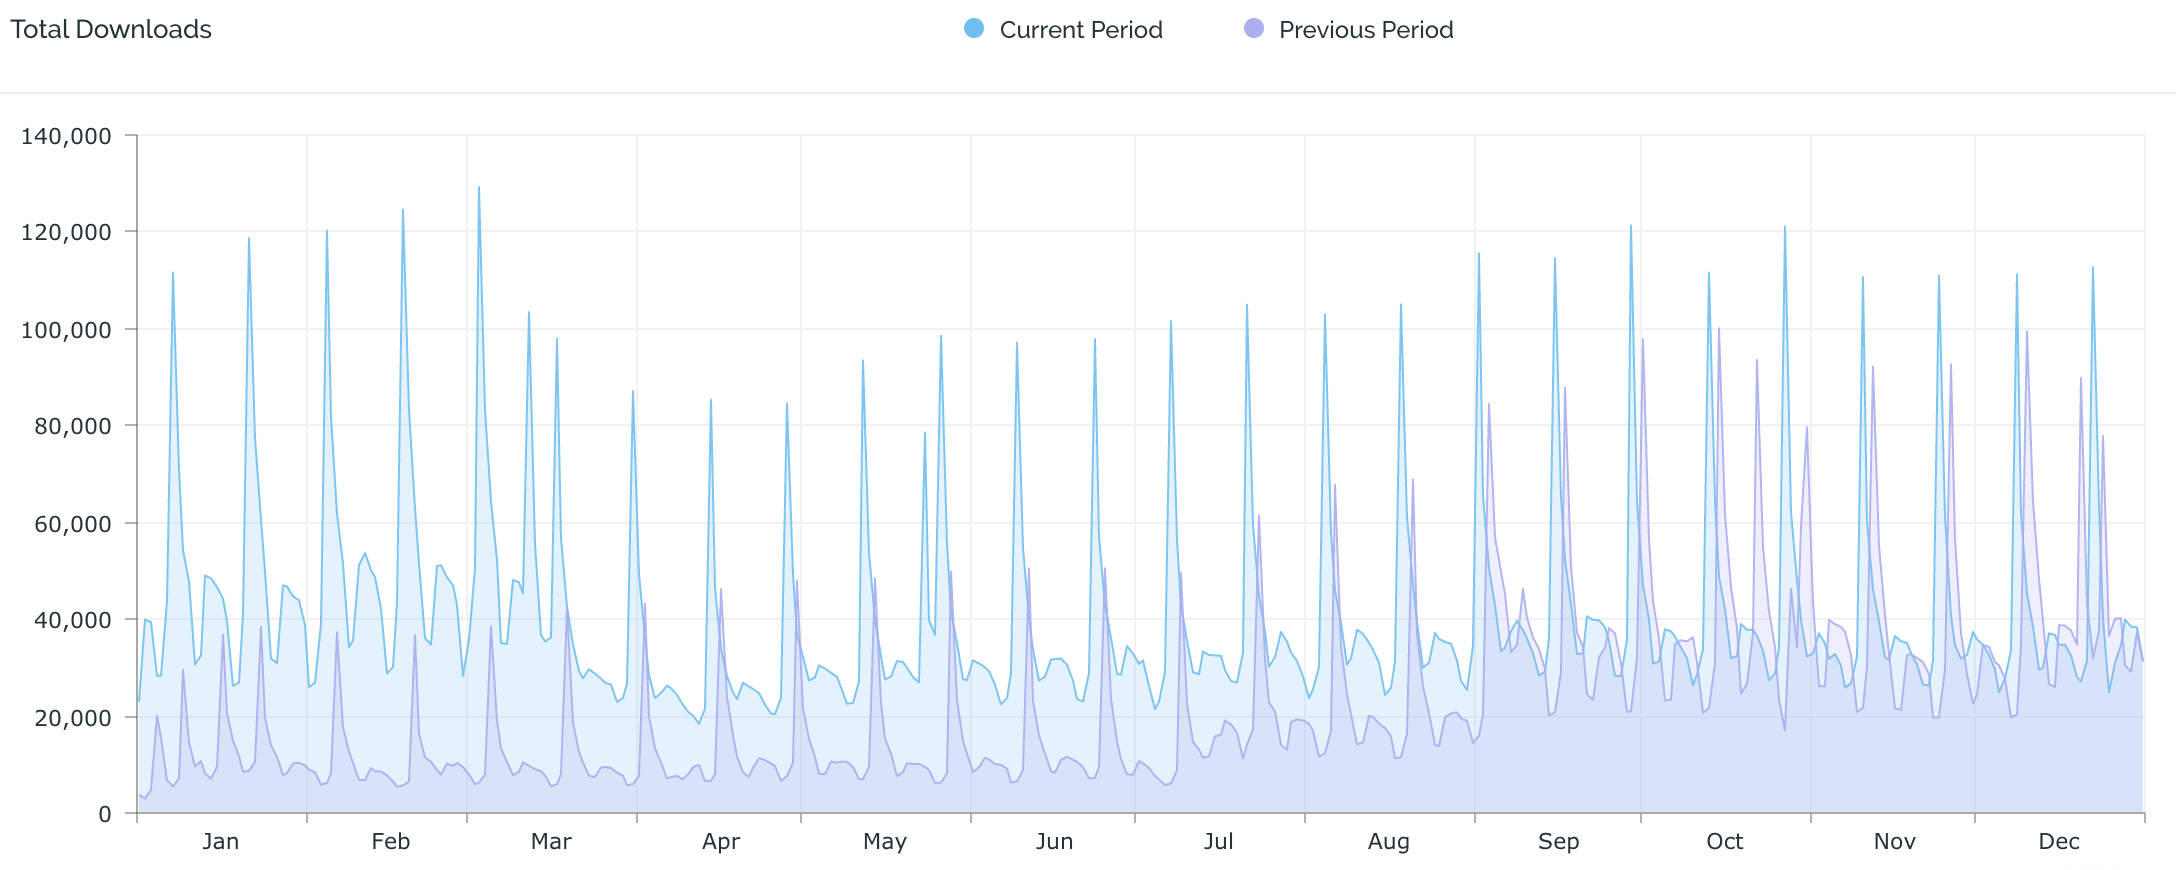This screenshot has width=2176, height=870.
Task: Toggle the Current Period legend entry
Action: 1063,30
